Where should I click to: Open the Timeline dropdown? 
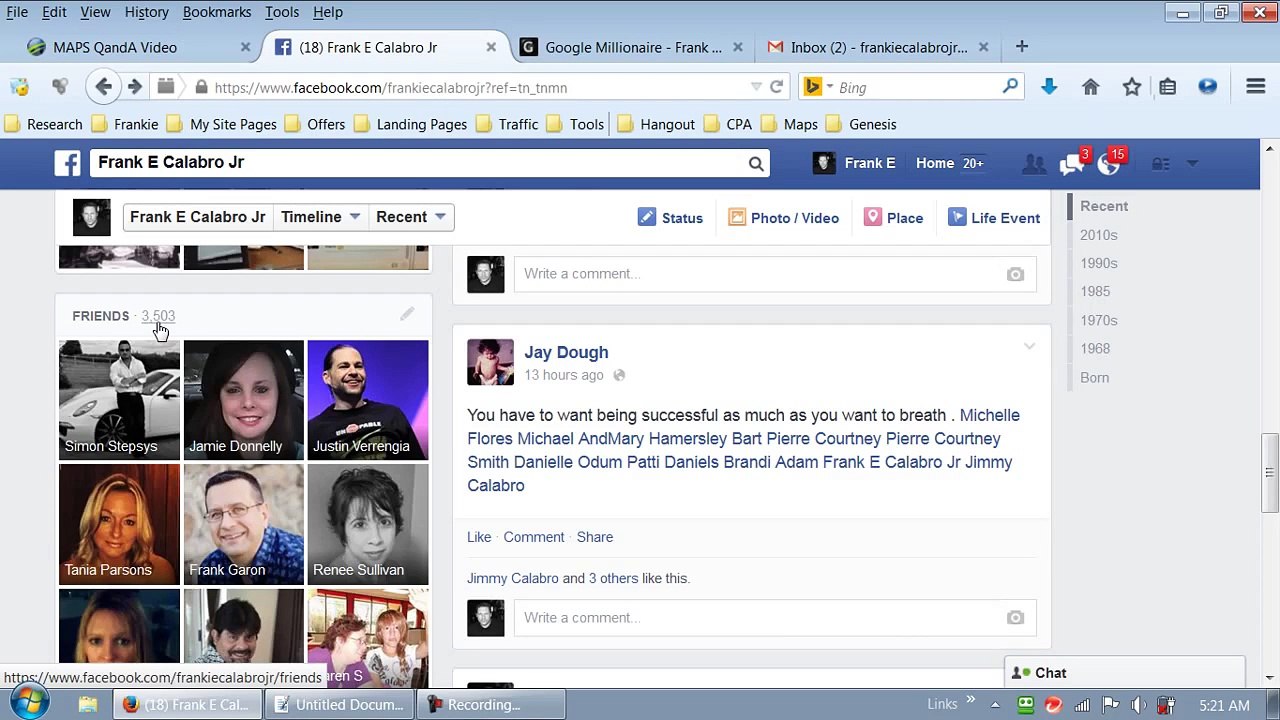tap(320, 217)
